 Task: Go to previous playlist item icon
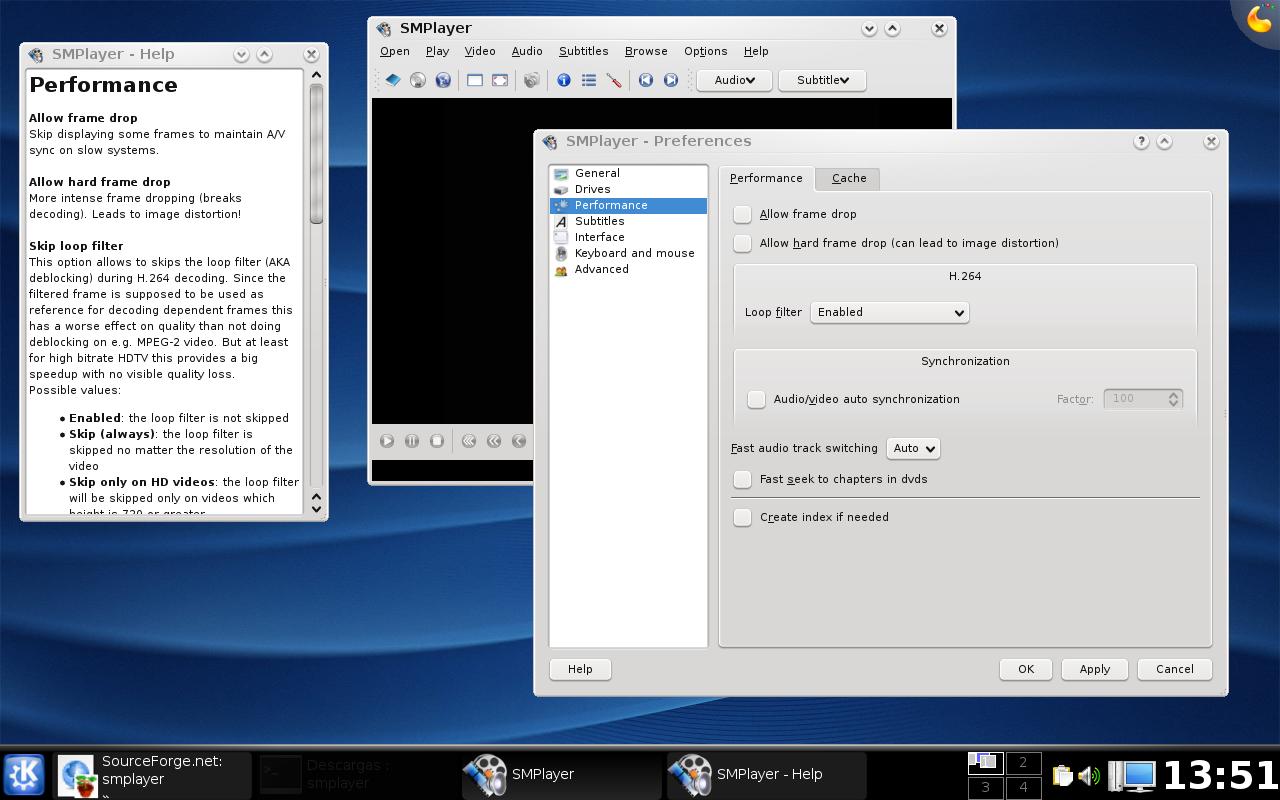pyautogui.click(x=646, y=80)
